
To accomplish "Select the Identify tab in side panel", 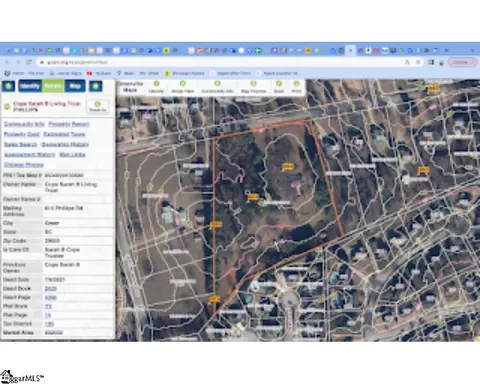I will pos(30,86).
